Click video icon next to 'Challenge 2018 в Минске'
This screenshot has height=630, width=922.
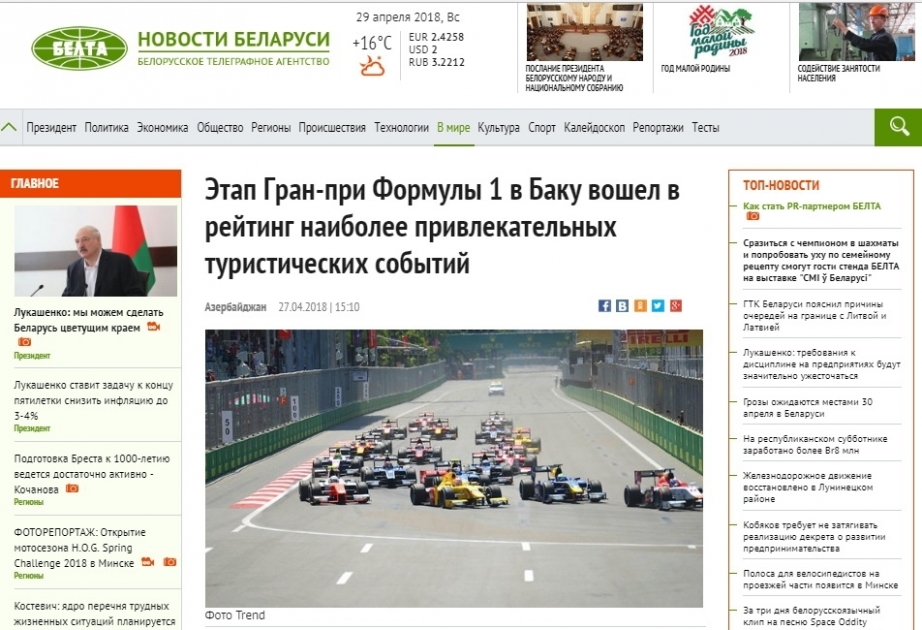148,562
